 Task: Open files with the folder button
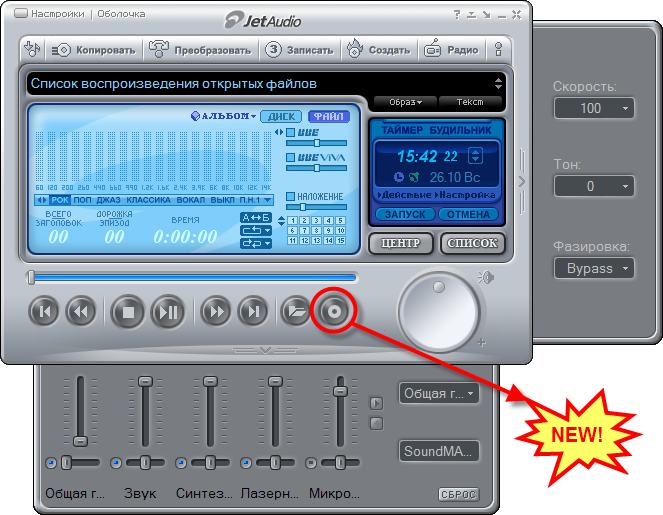[x=296, y=312]
